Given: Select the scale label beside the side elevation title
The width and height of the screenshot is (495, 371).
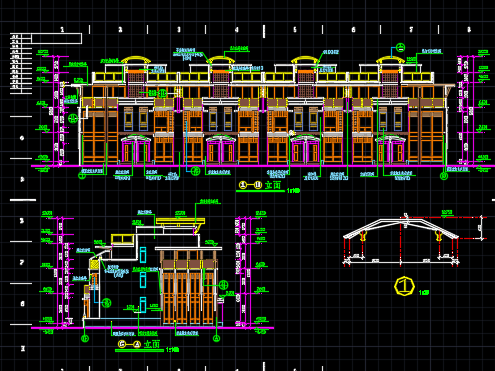Looking at the screenshot, I should [172, 350].
